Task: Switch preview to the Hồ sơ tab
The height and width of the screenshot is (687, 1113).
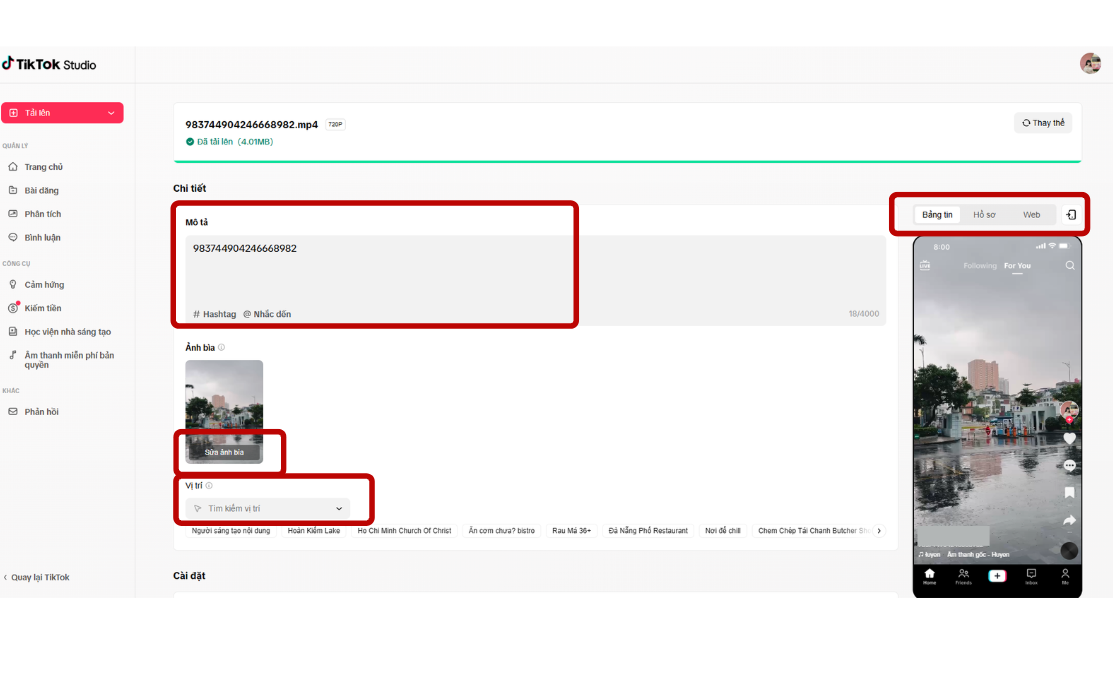Action: coord(984,214)
